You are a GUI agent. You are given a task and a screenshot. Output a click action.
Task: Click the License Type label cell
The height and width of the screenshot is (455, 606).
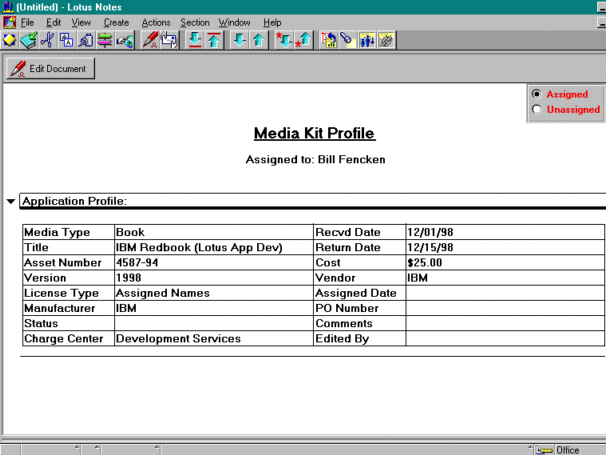pyautogui.click(x=68, y=293)
